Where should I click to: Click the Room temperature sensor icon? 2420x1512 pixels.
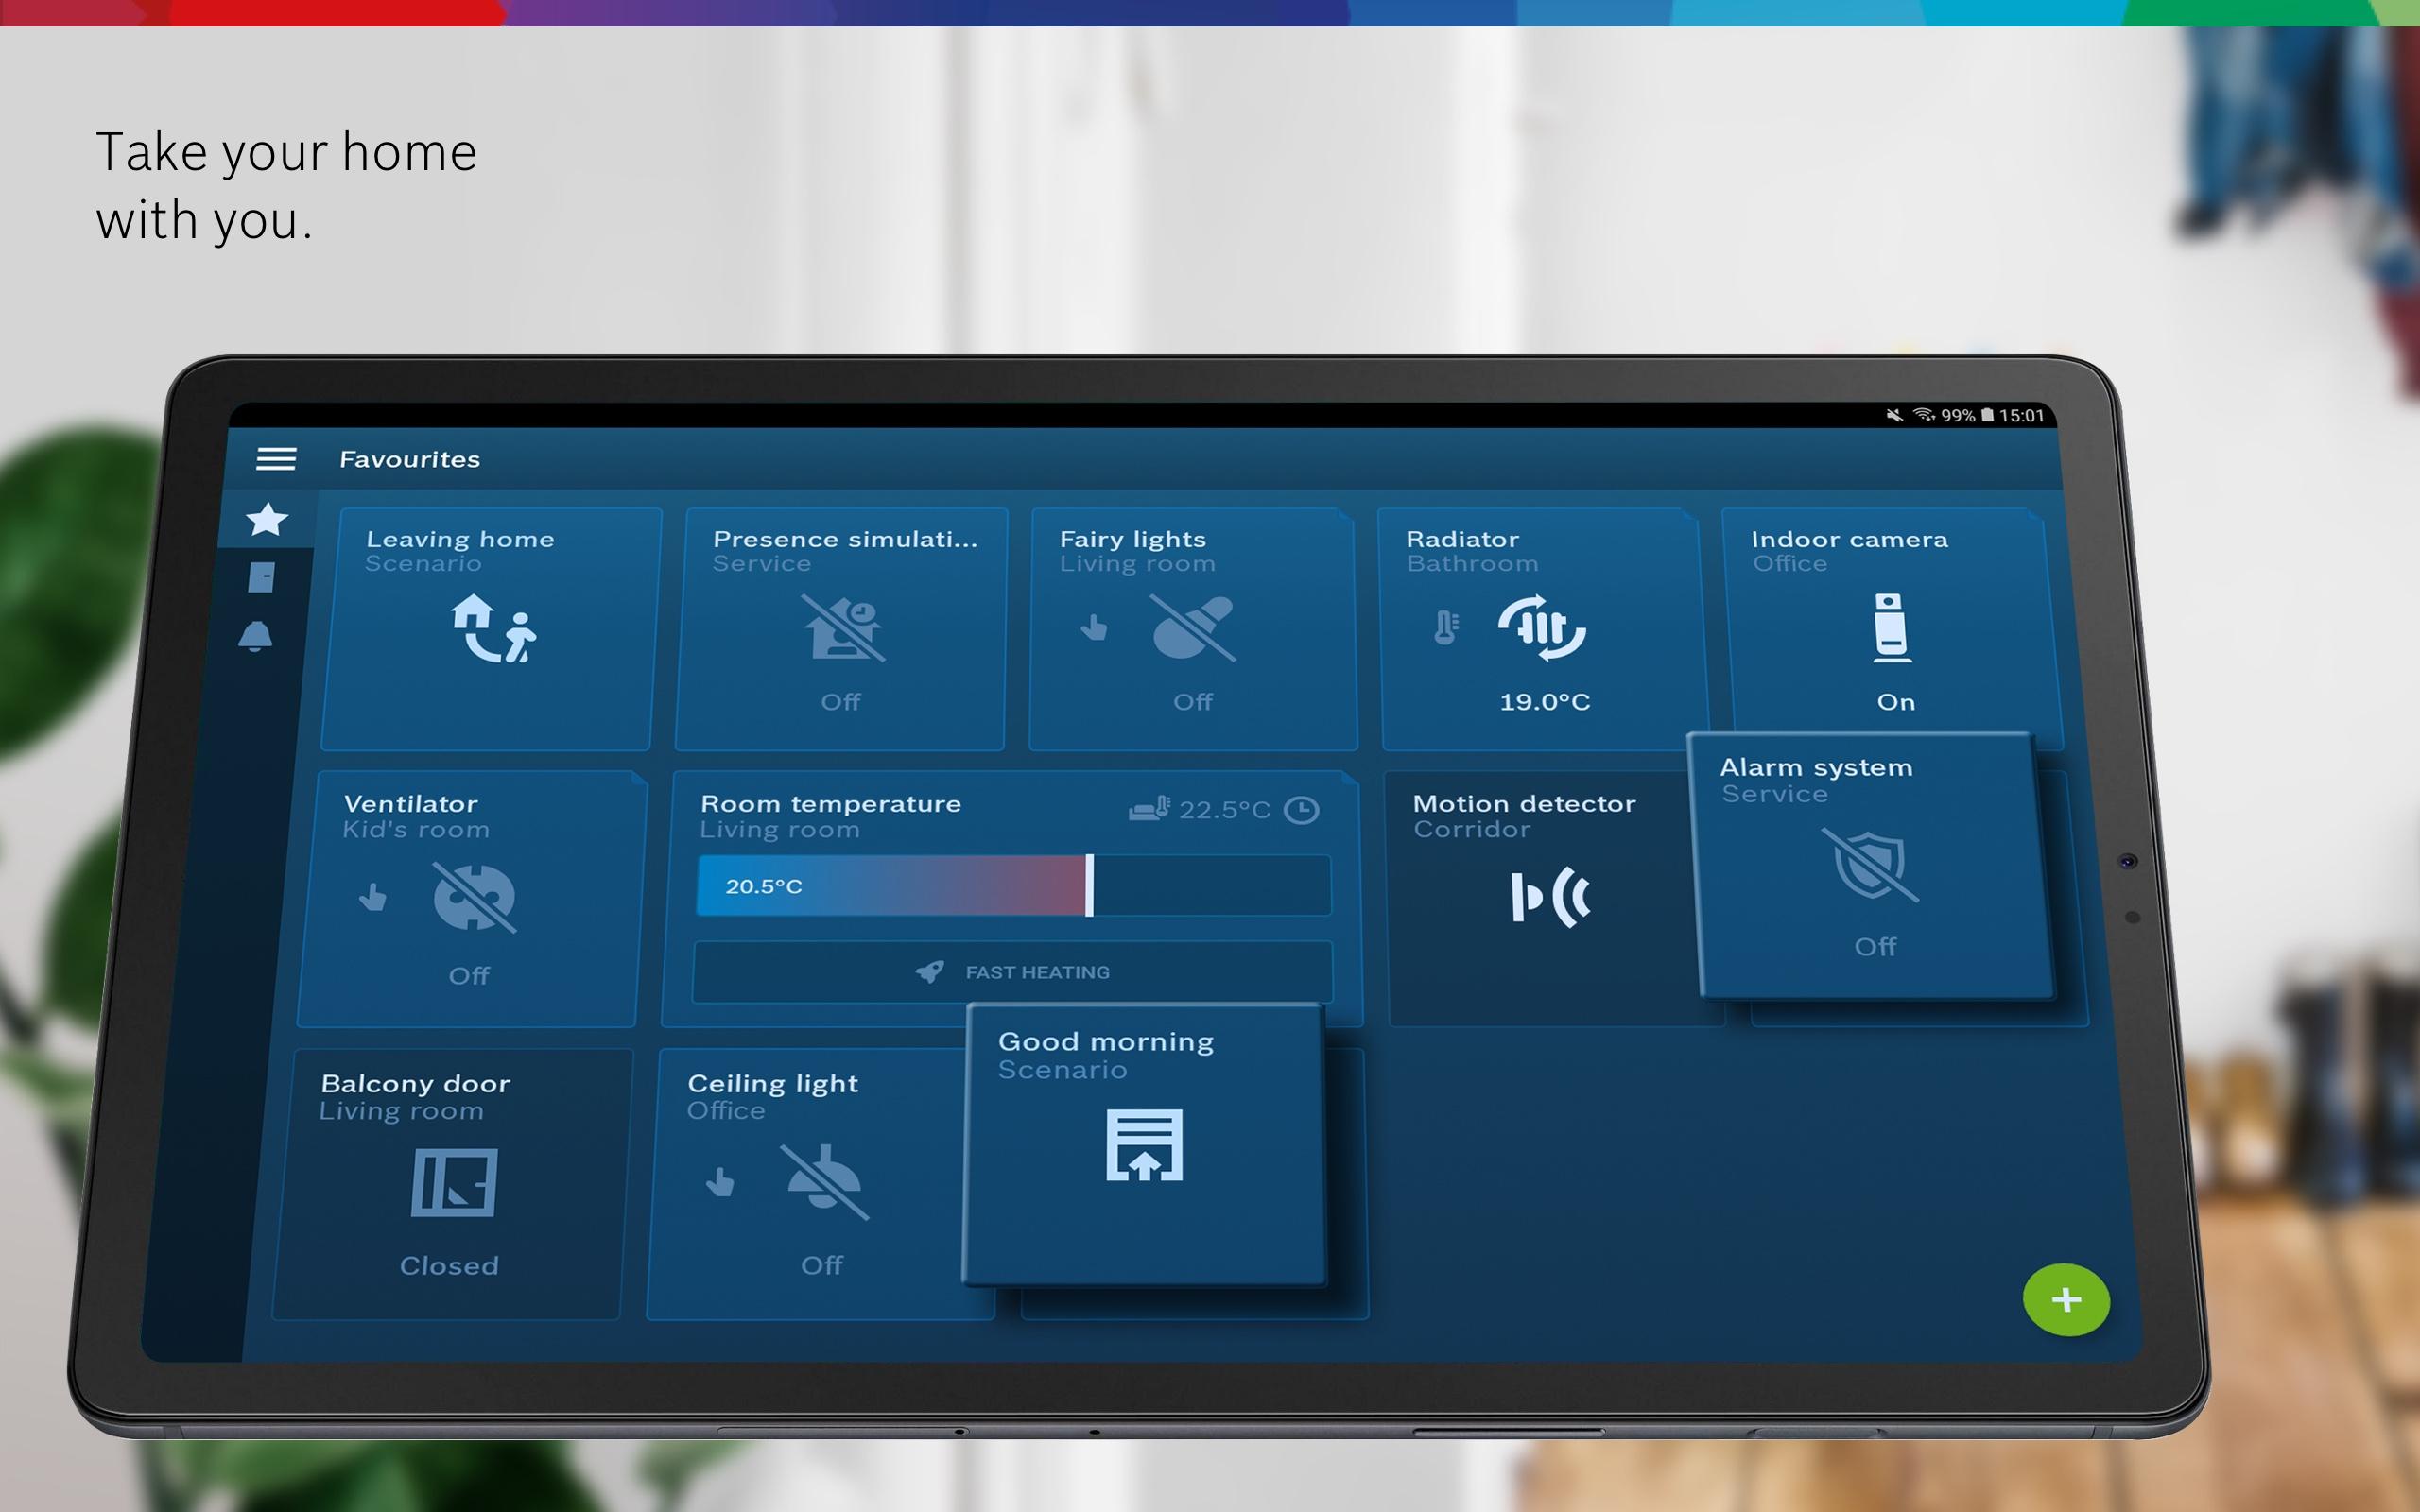[x=1149, y=808]
